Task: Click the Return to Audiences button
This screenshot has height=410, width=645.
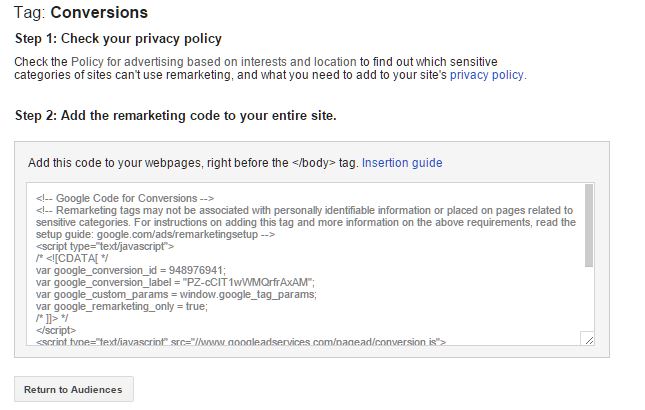Action: (x=74, y=389)
